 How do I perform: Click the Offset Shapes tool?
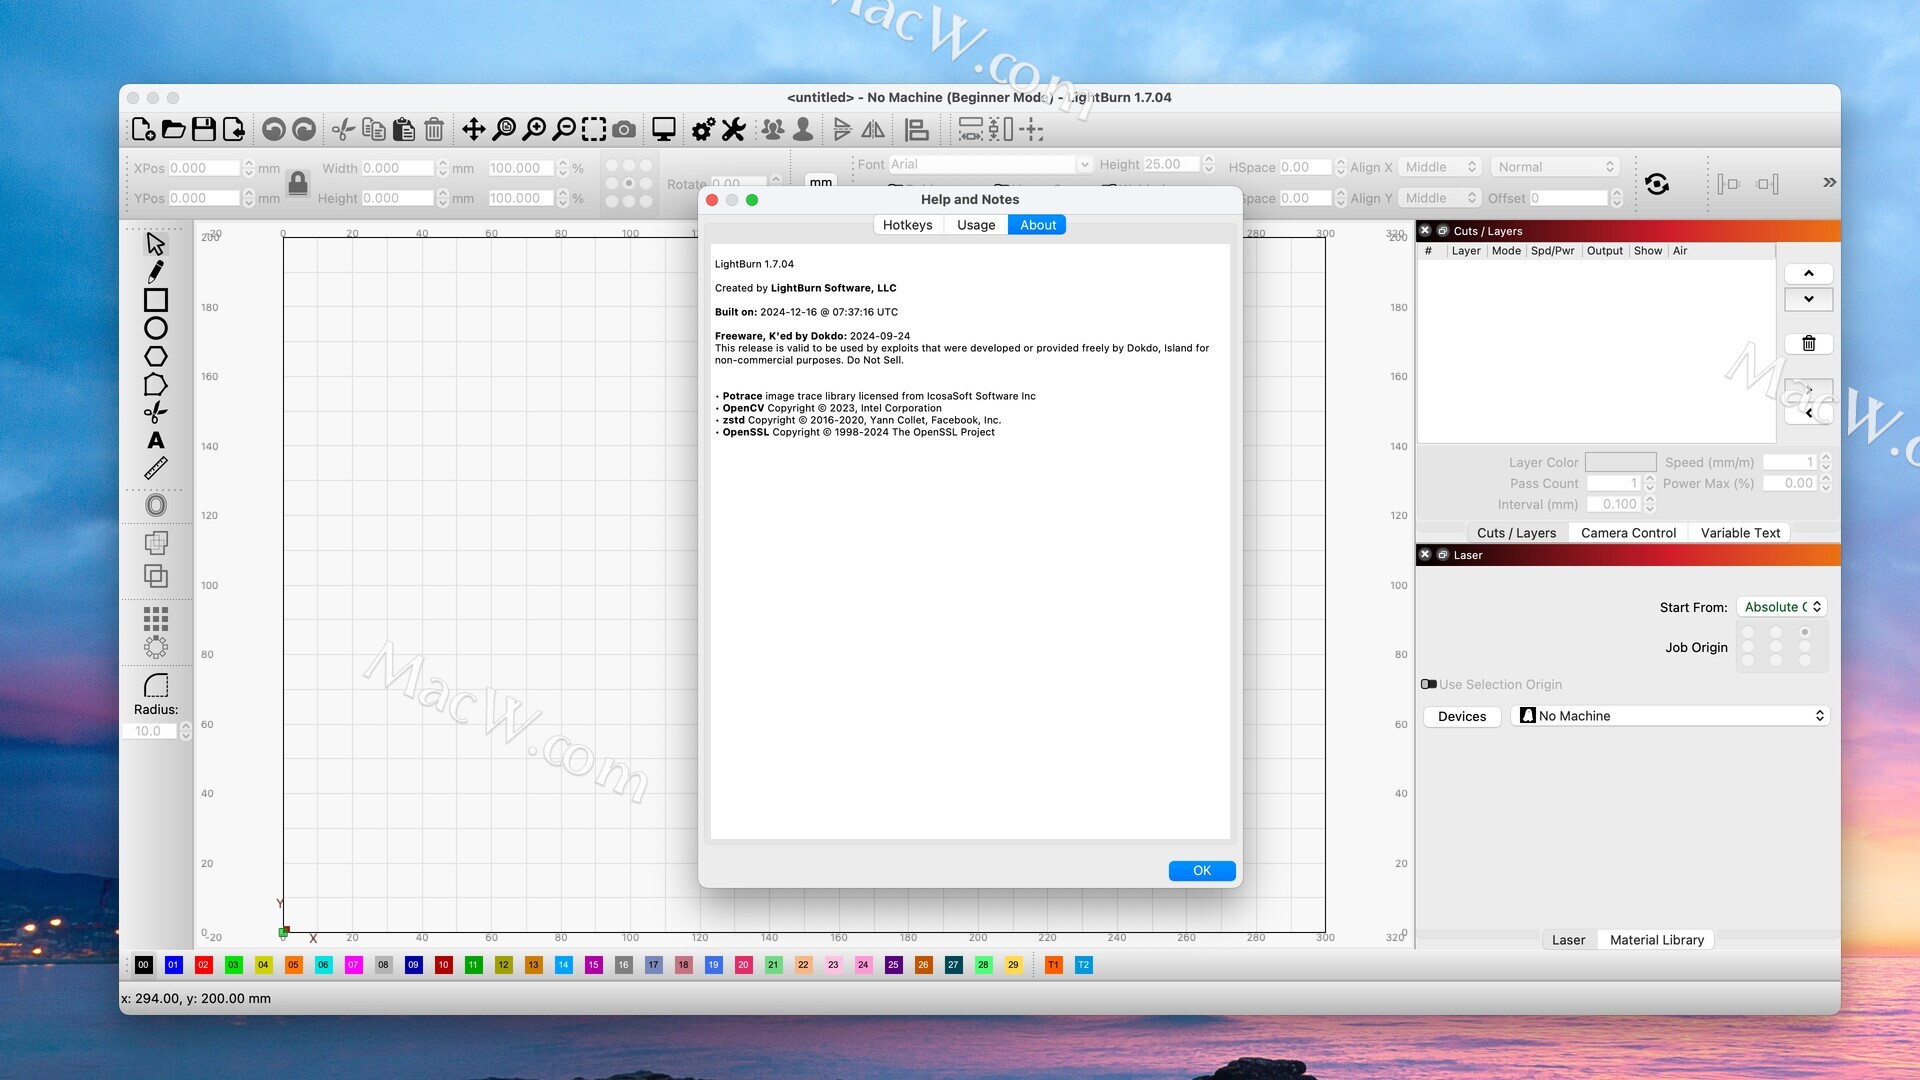(155, 505)
